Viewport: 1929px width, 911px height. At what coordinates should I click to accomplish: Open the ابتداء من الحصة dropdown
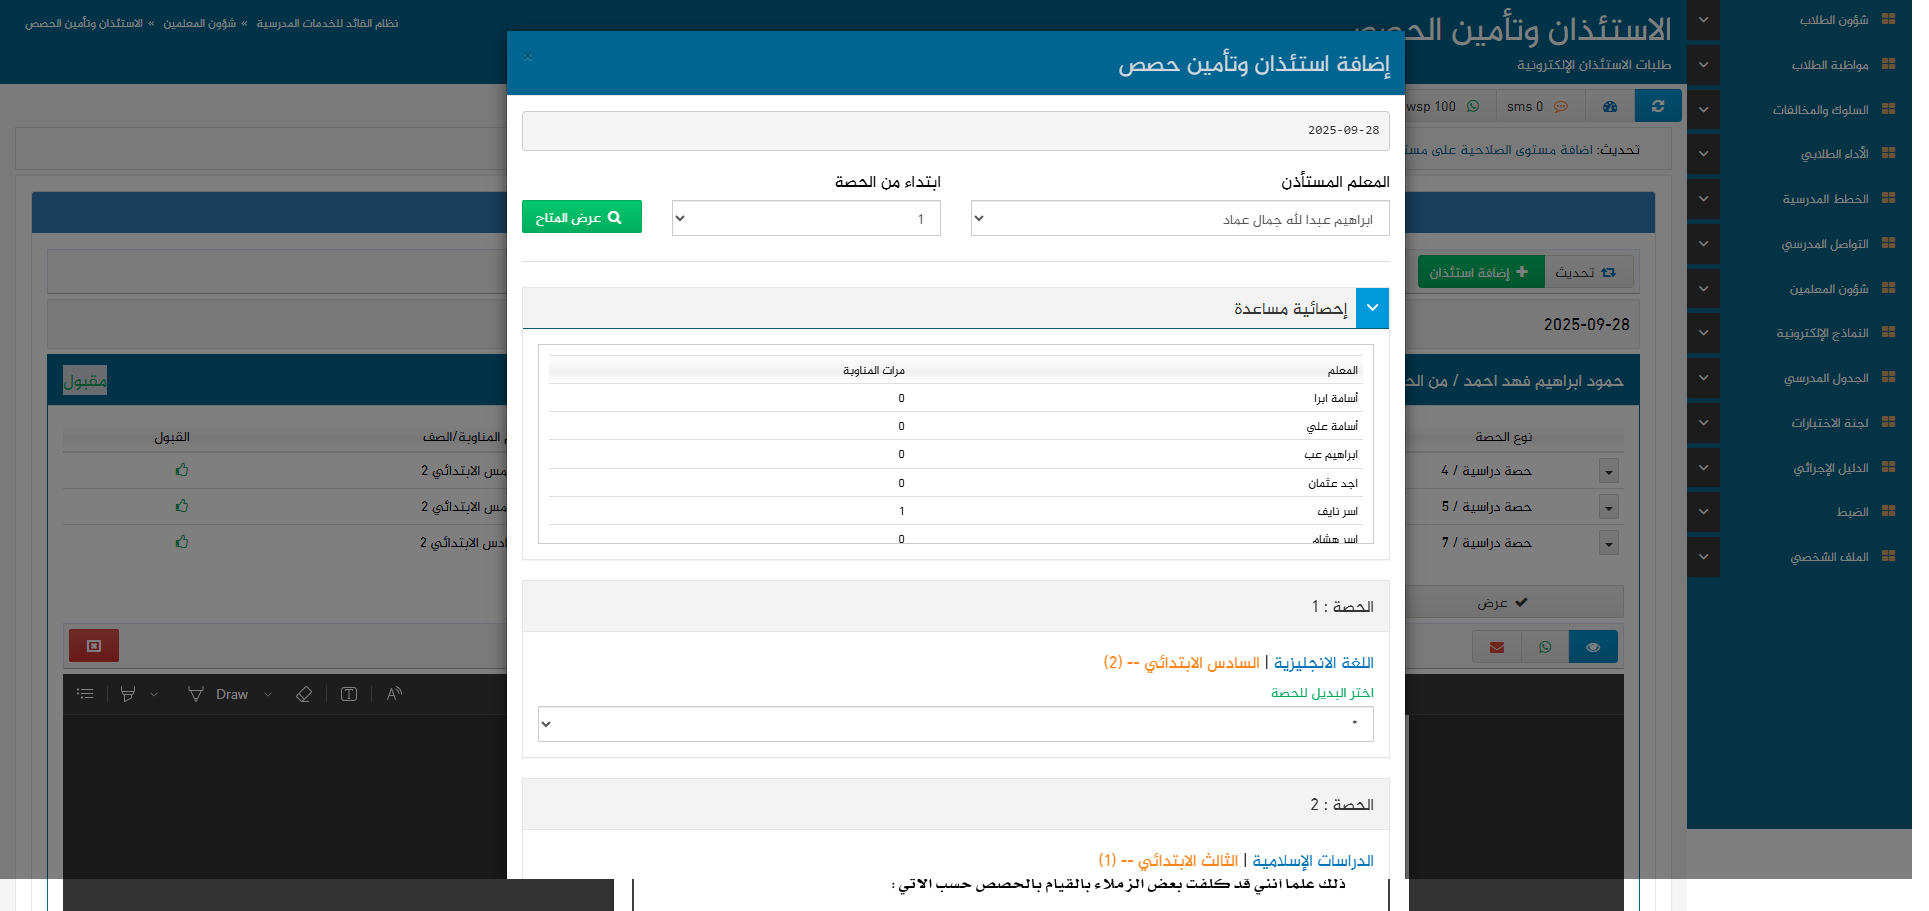(x=805, y=219)
